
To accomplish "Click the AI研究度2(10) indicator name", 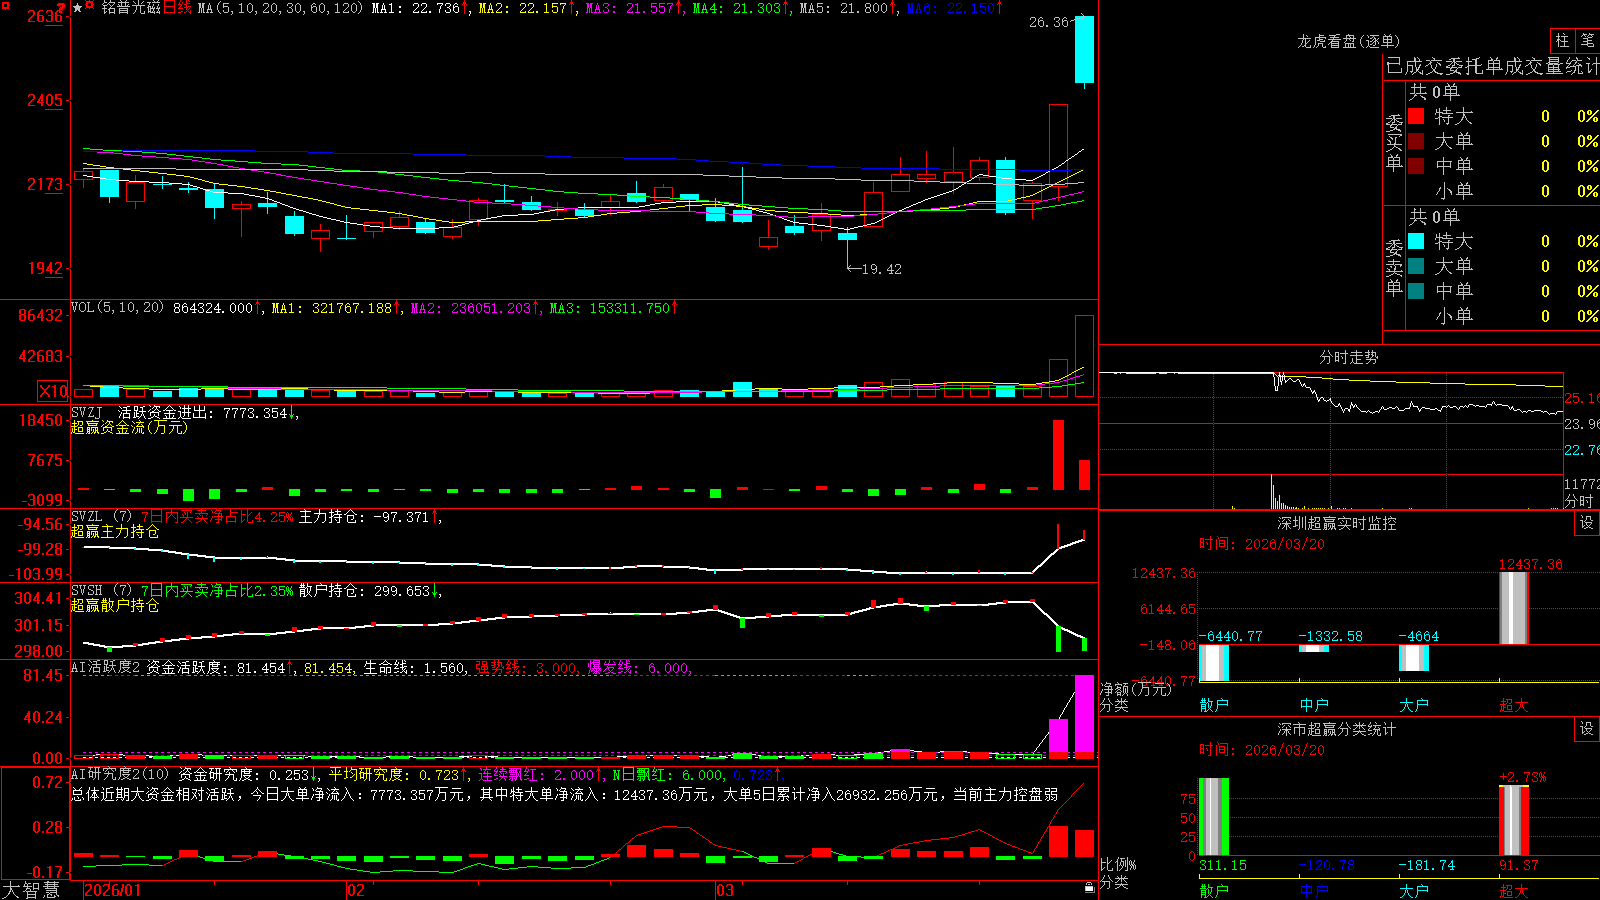I will coord(120,774).
